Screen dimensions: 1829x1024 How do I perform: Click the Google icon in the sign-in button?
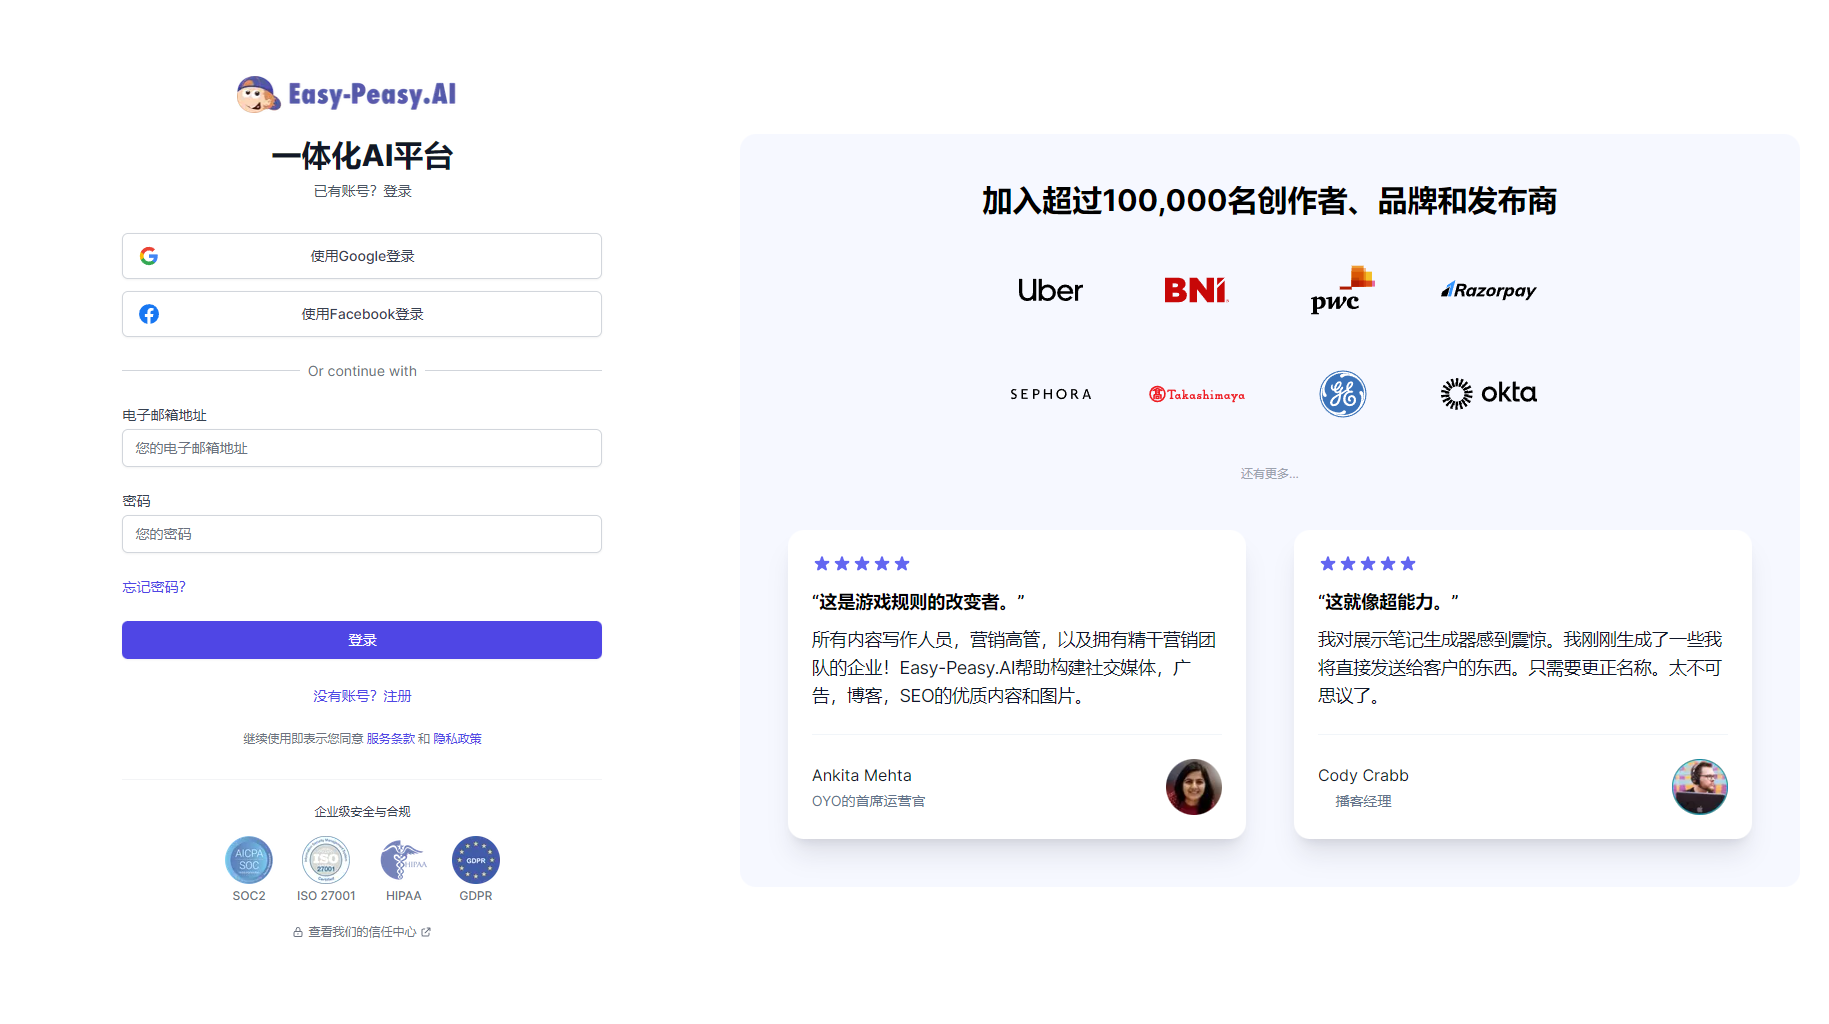(x=149, y=255)
